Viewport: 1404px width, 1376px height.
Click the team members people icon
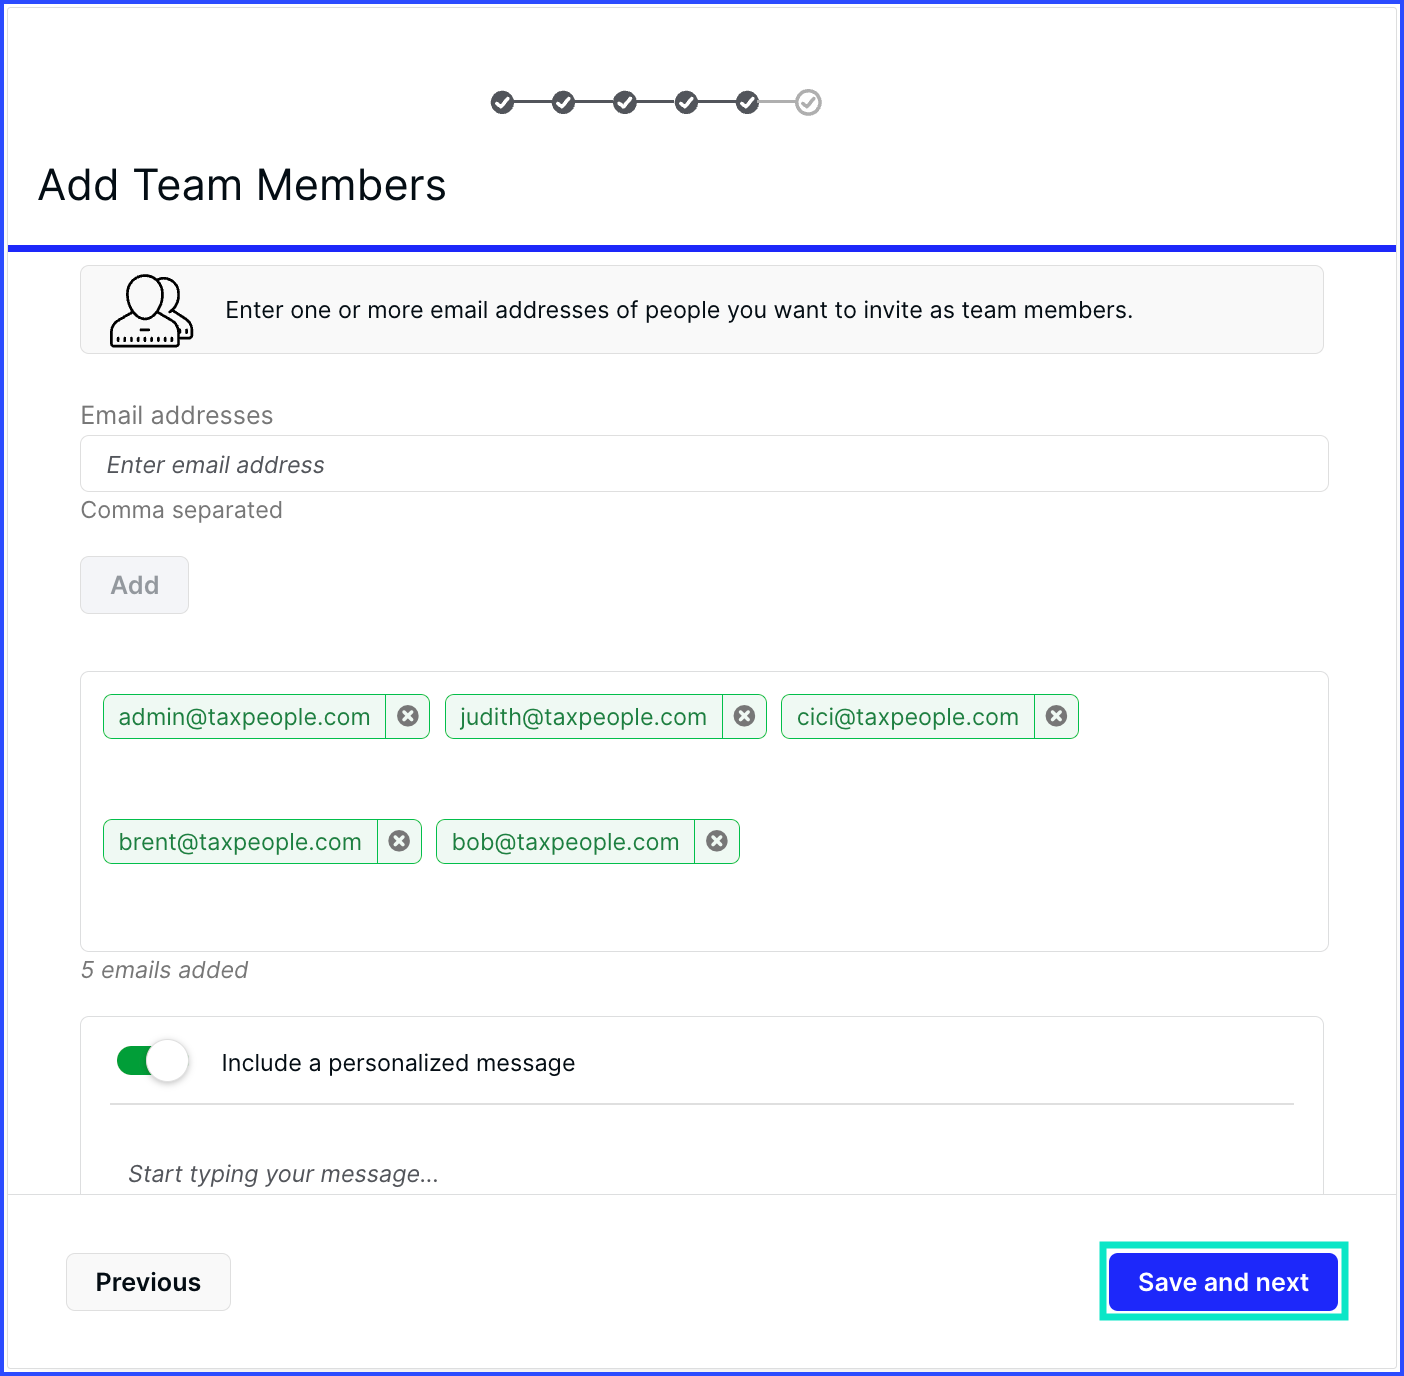(151, 311)
